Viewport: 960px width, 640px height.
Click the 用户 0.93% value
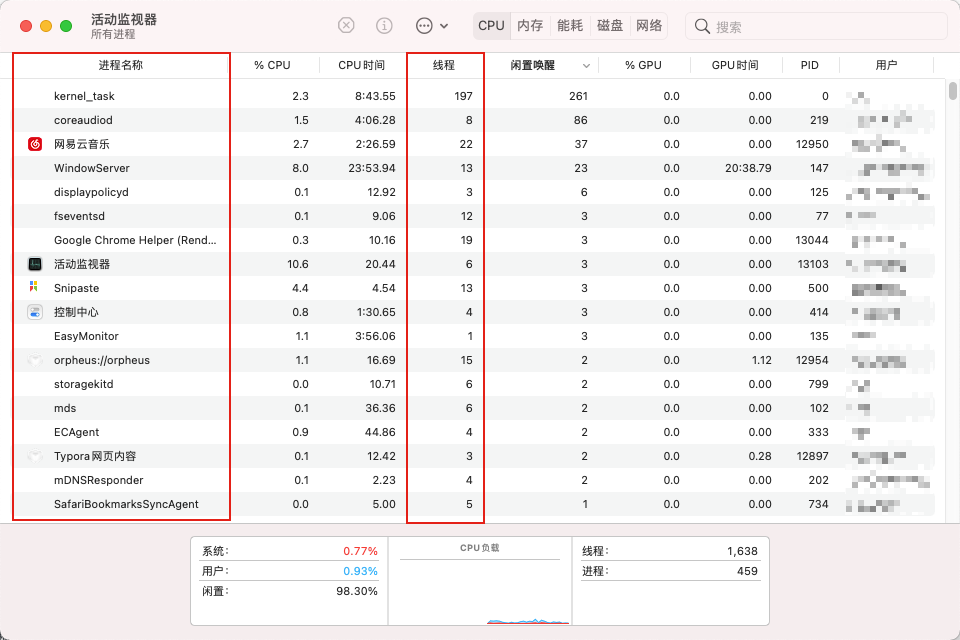[x=360, y=571]
